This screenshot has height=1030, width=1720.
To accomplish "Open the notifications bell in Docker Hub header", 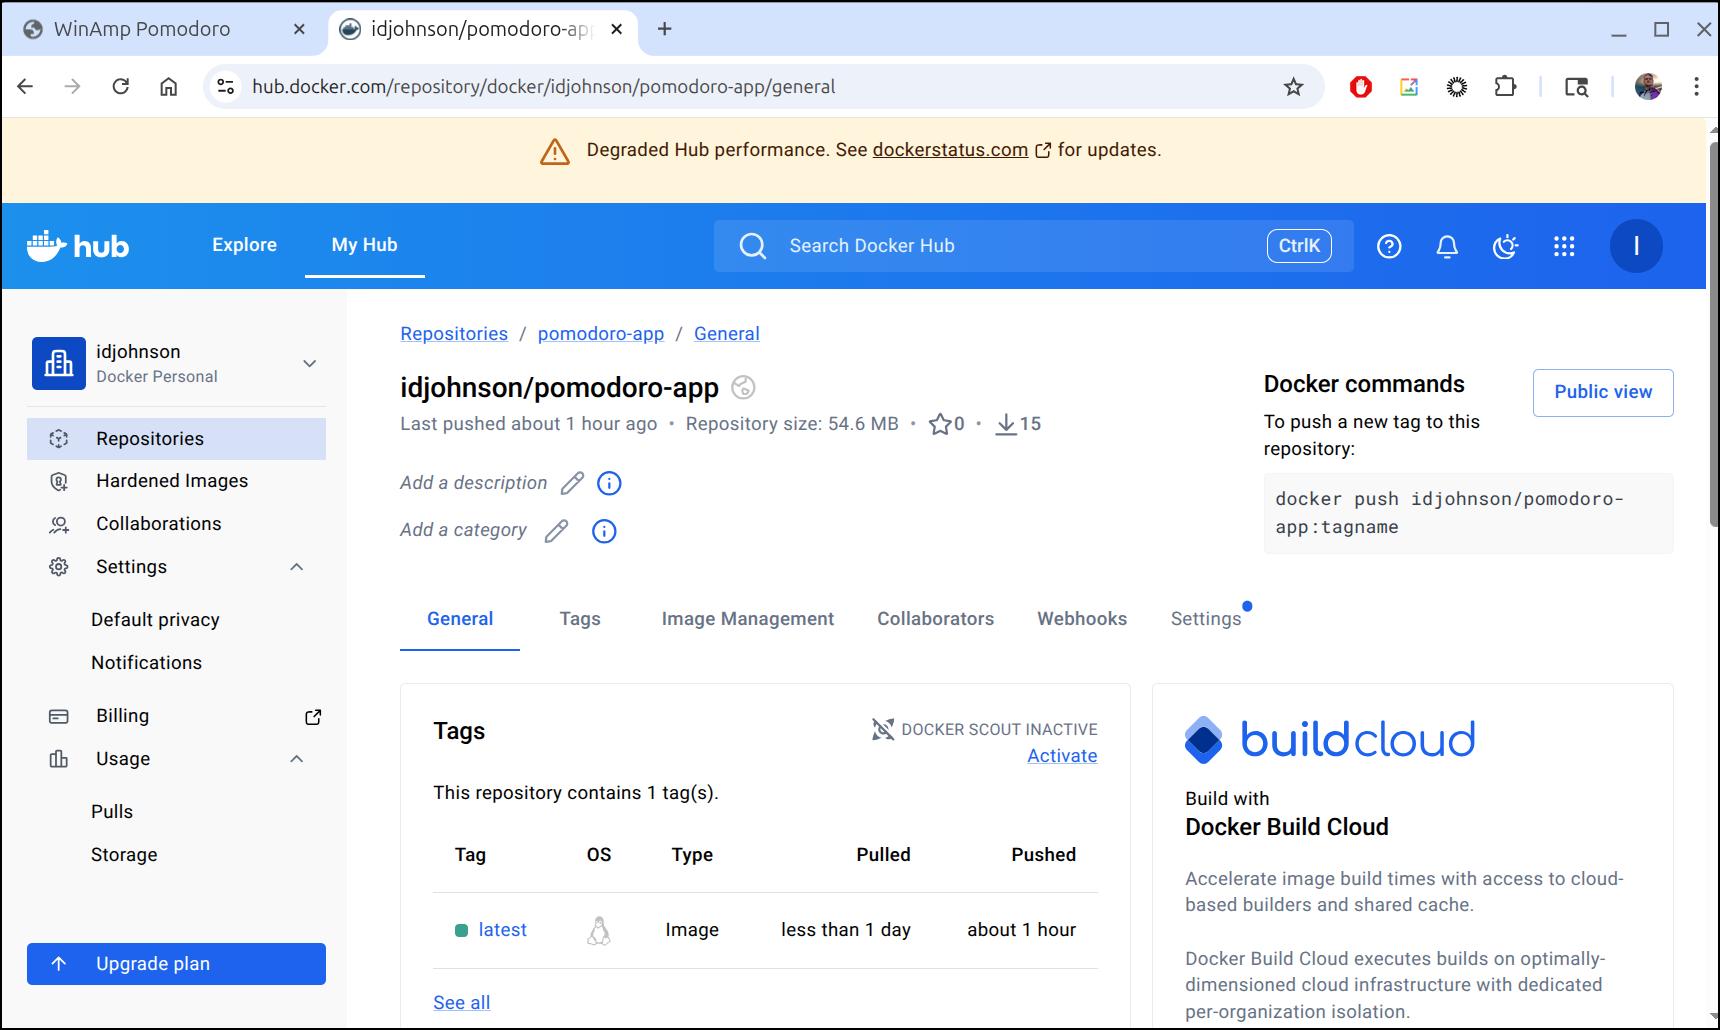I will [x=1447, y=246].
